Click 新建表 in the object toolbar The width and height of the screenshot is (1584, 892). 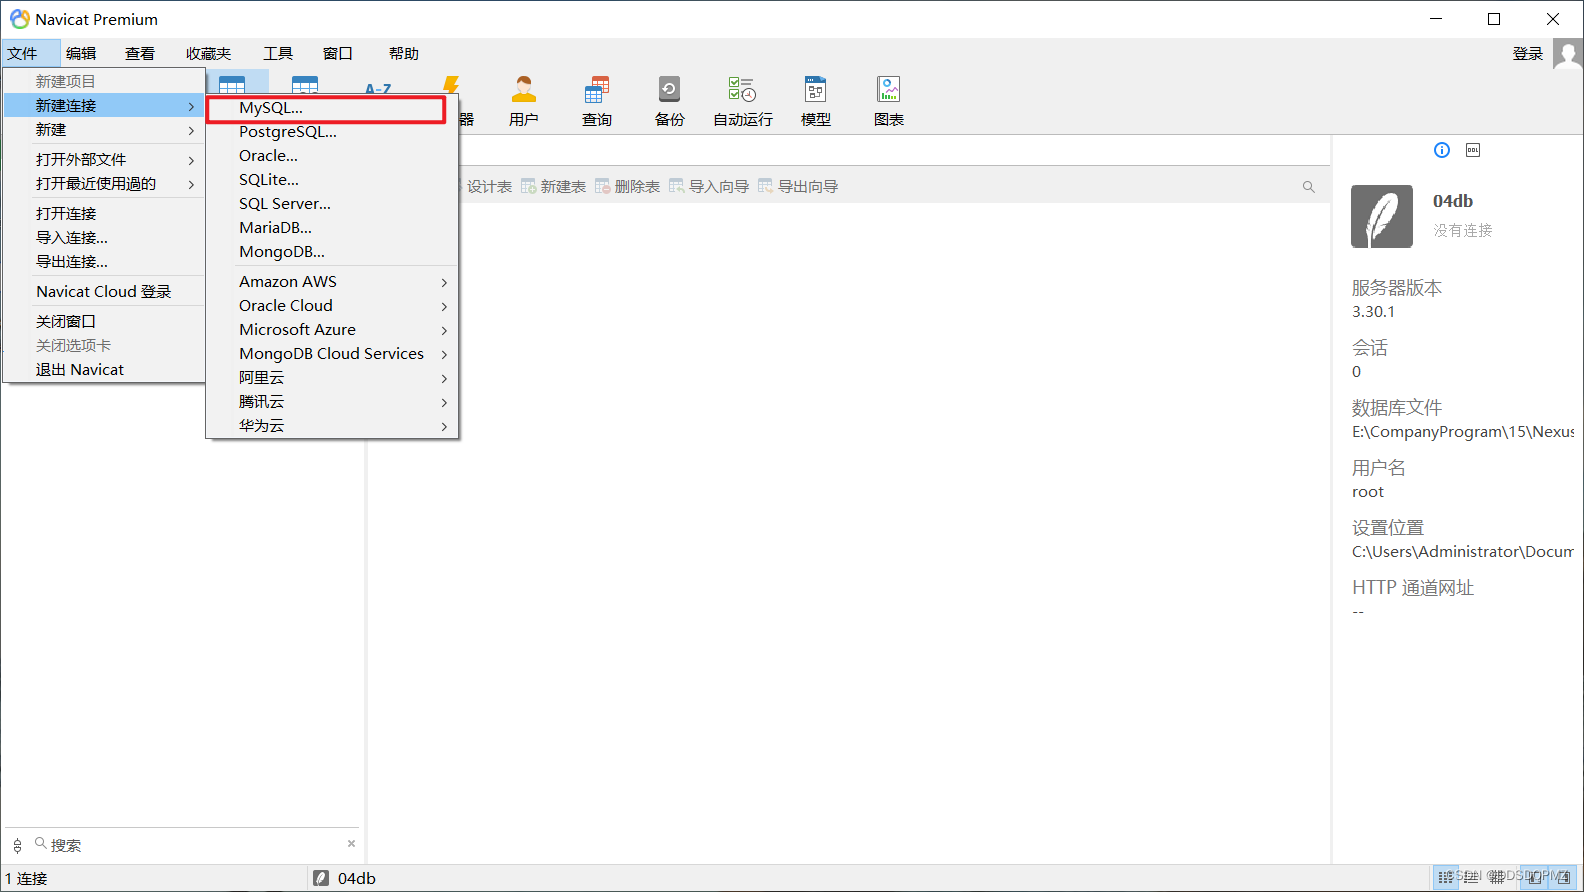pos(553,187)
